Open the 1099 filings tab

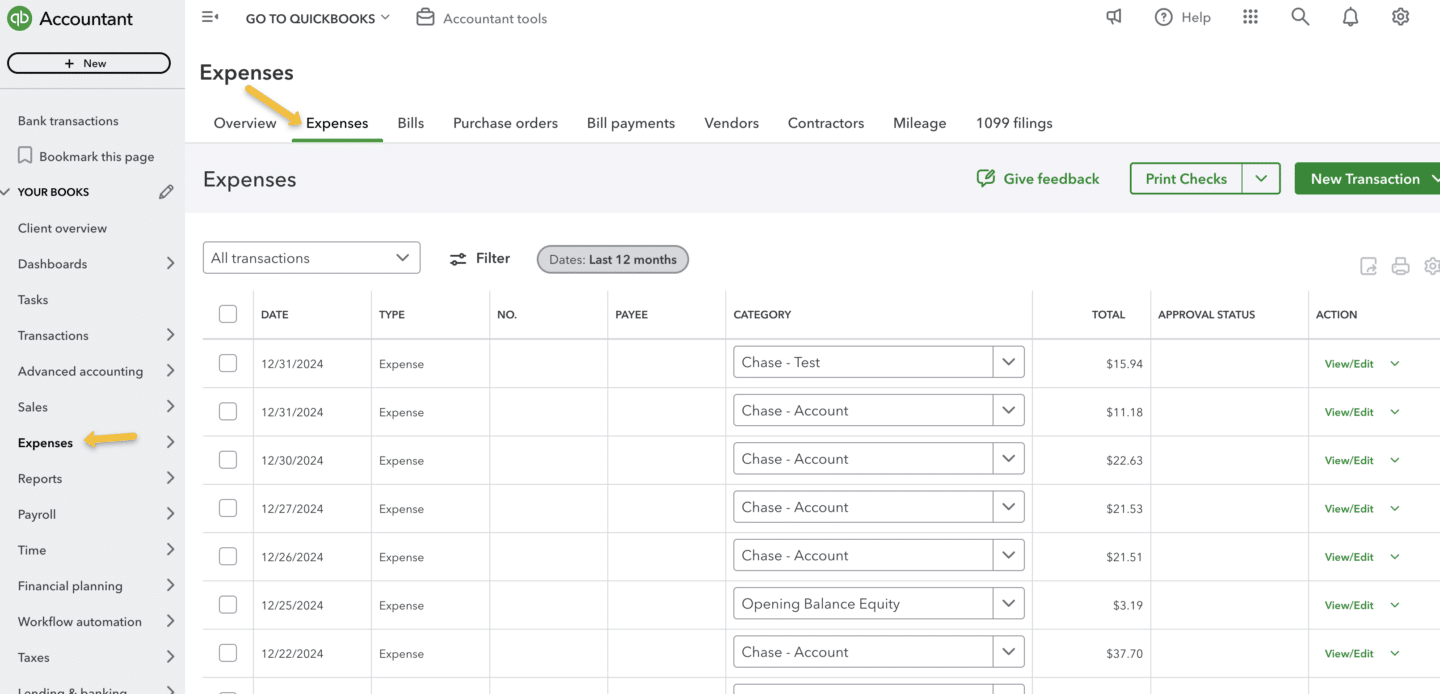click(x=1014, y=123)
